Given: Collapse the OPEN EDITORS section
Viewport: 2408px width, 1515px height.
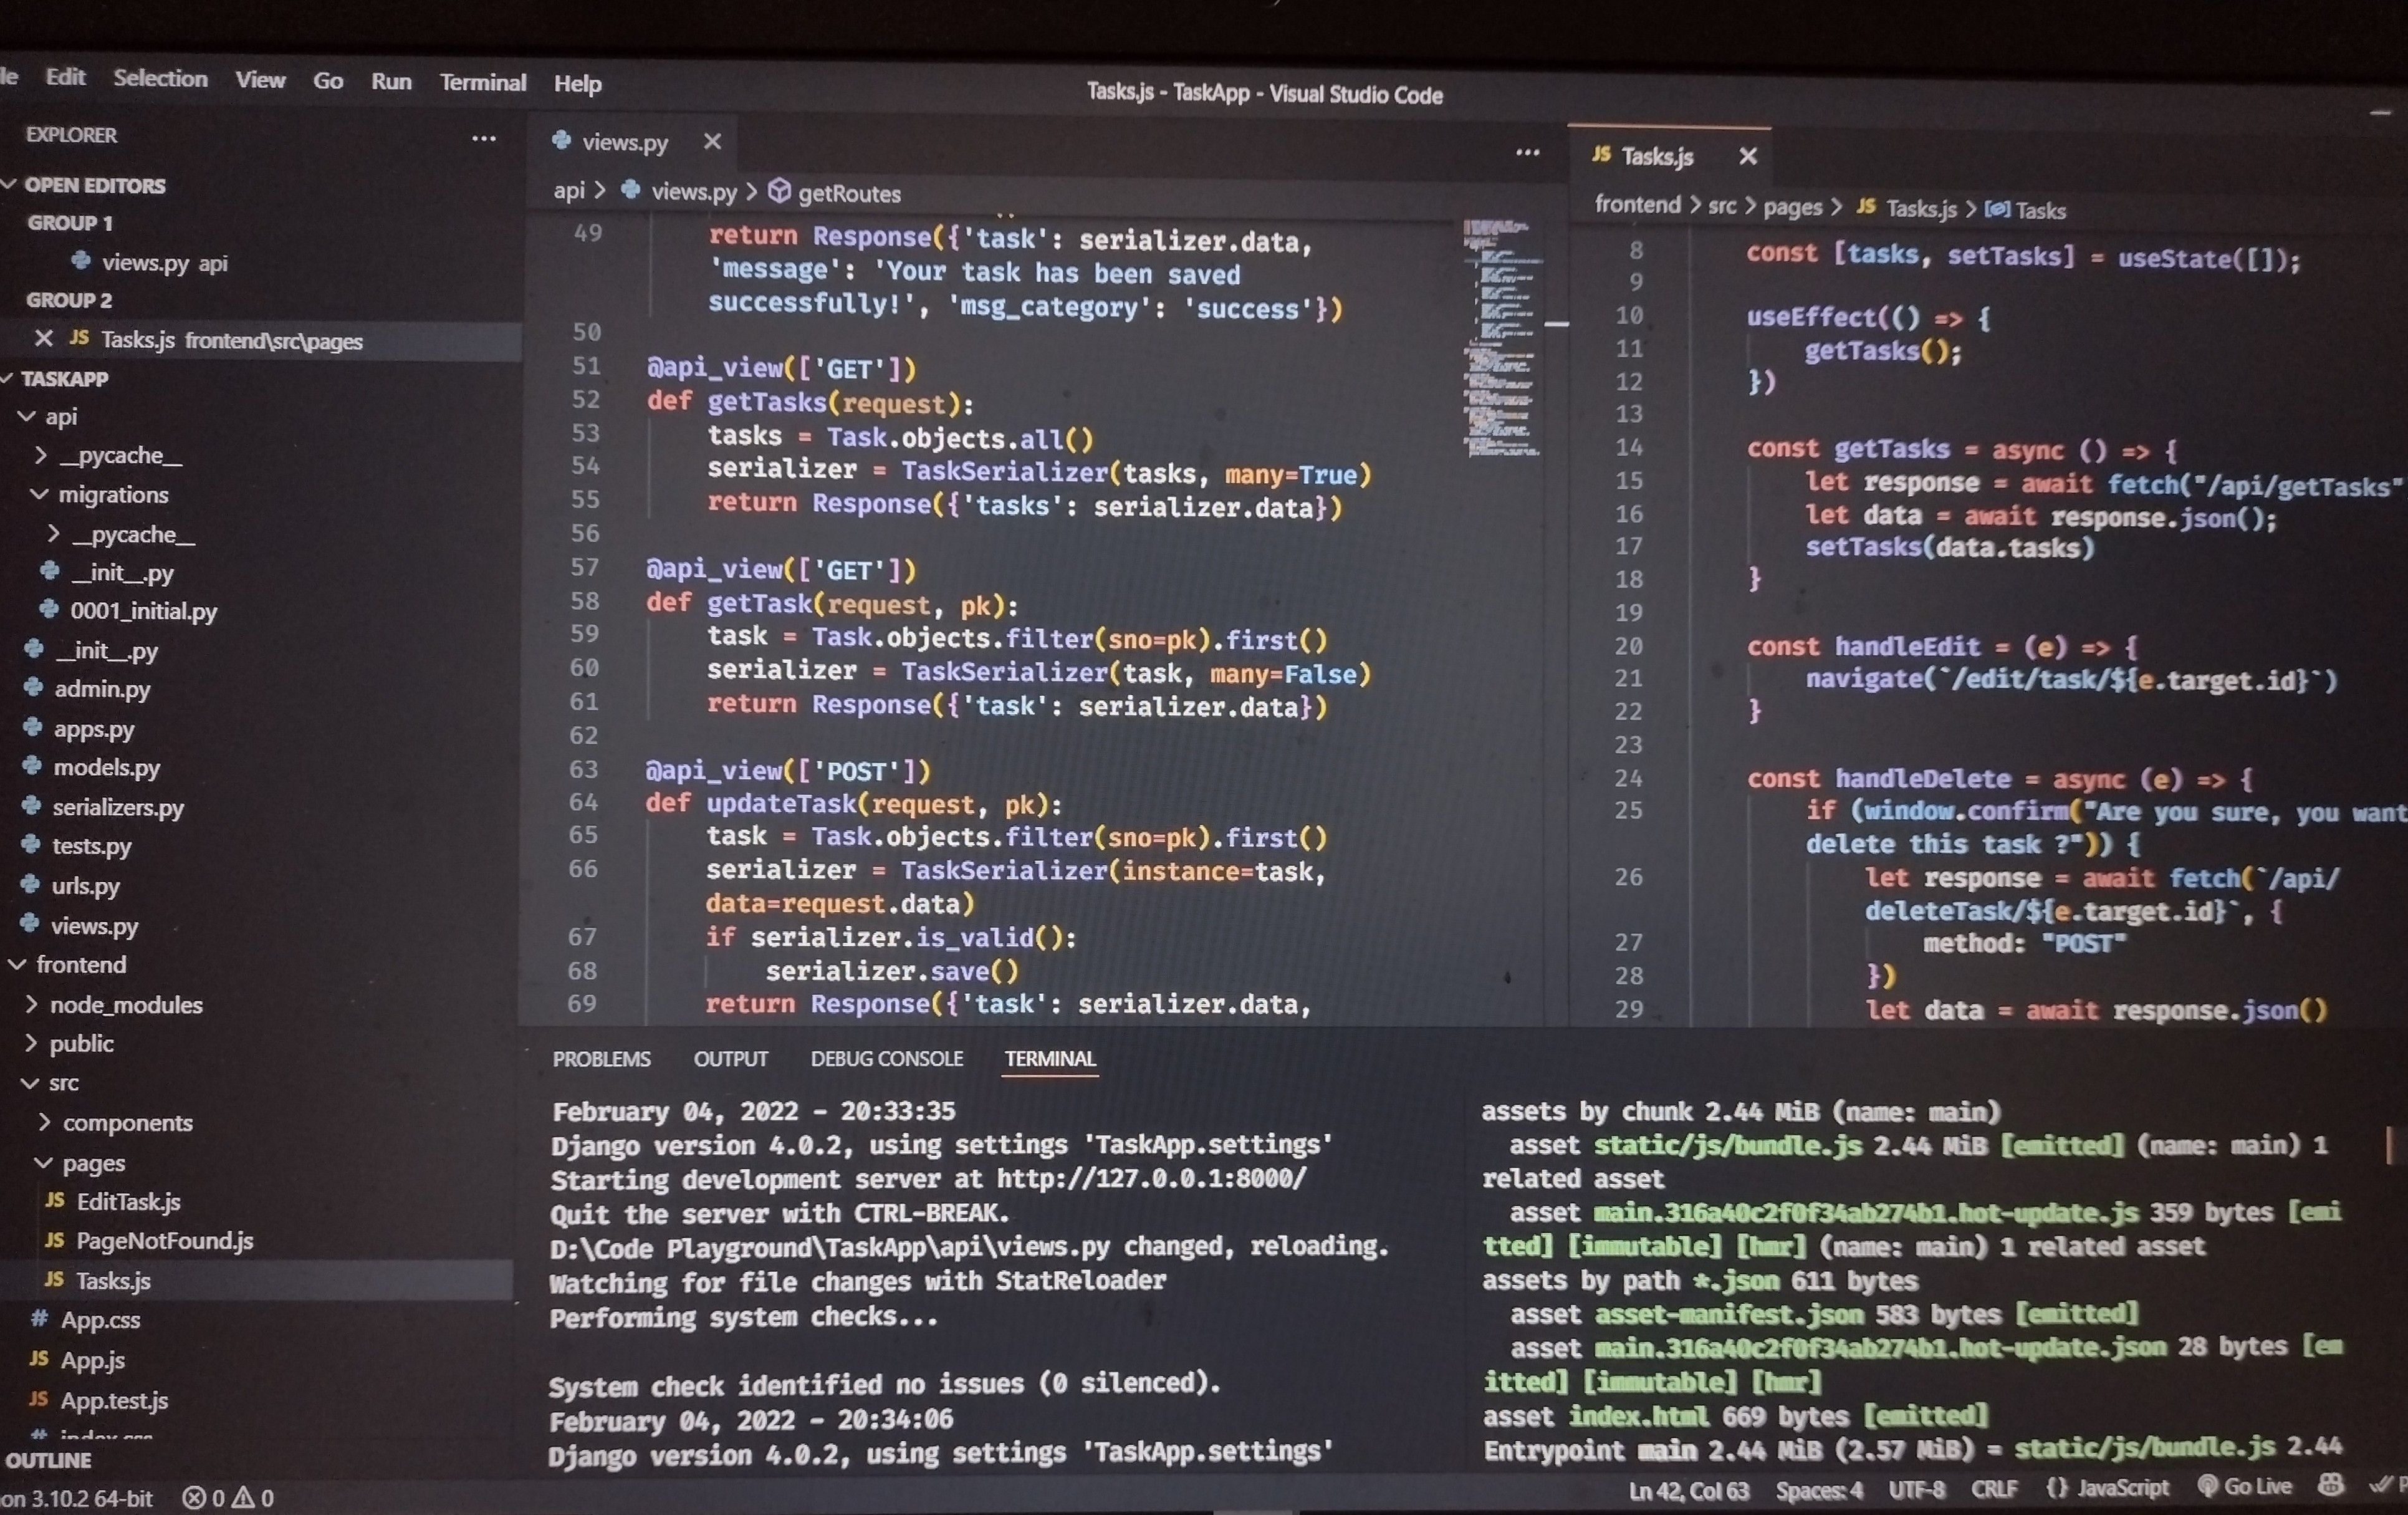Looking at the screenshot, I should coord(95,185).
